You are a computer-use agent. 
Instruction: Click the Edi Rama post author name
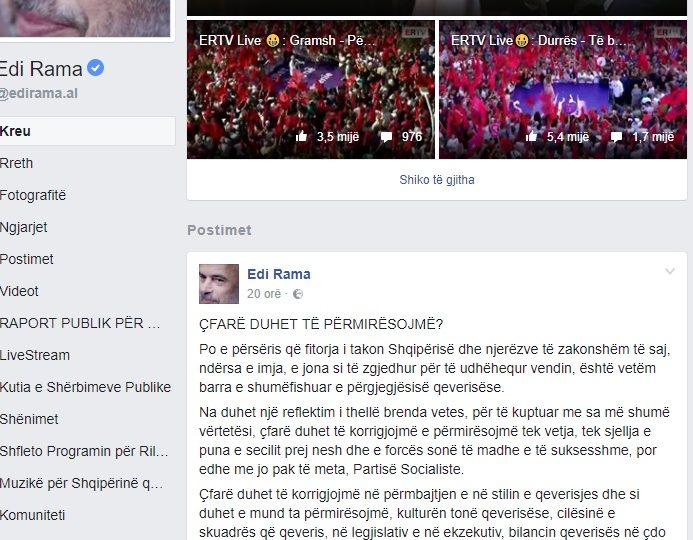[279, 274]
